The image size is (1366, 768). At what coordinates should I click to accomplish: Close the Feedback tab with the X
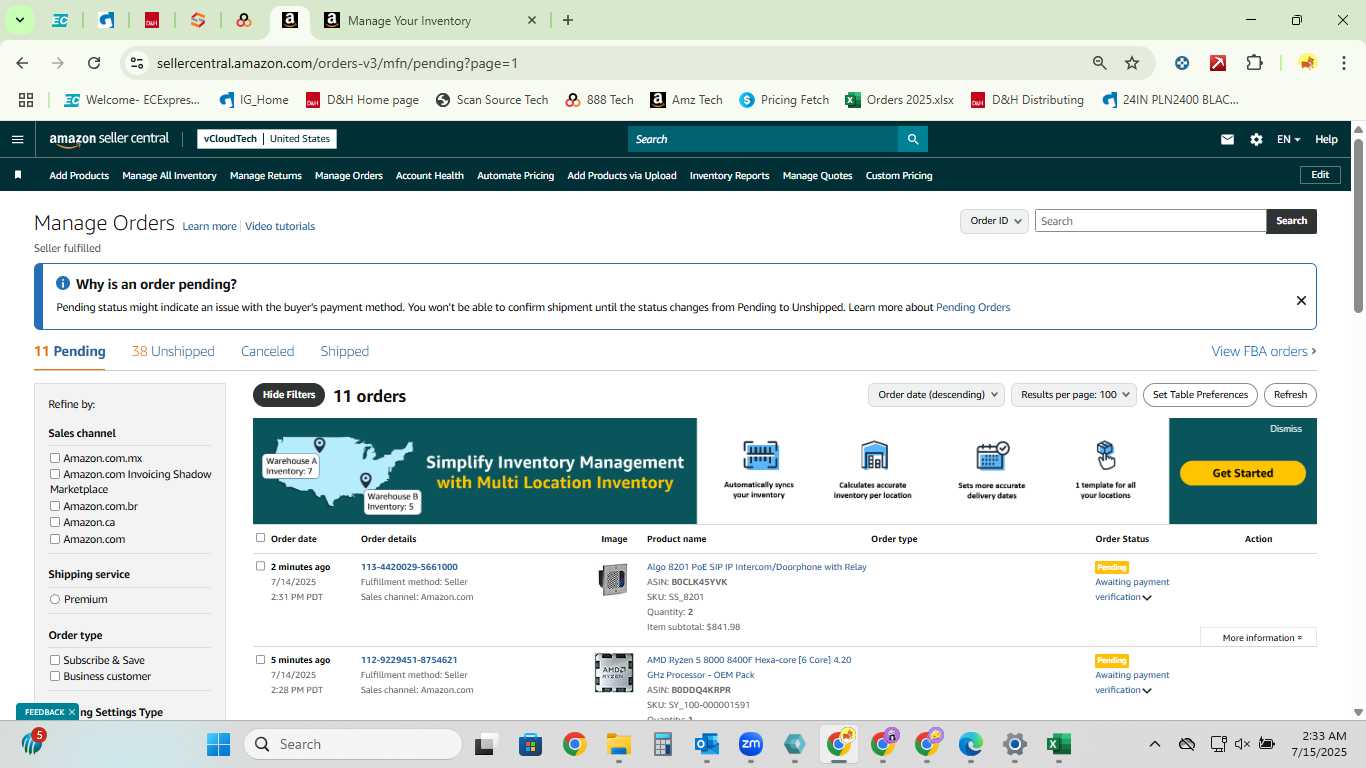pos(72,712)
